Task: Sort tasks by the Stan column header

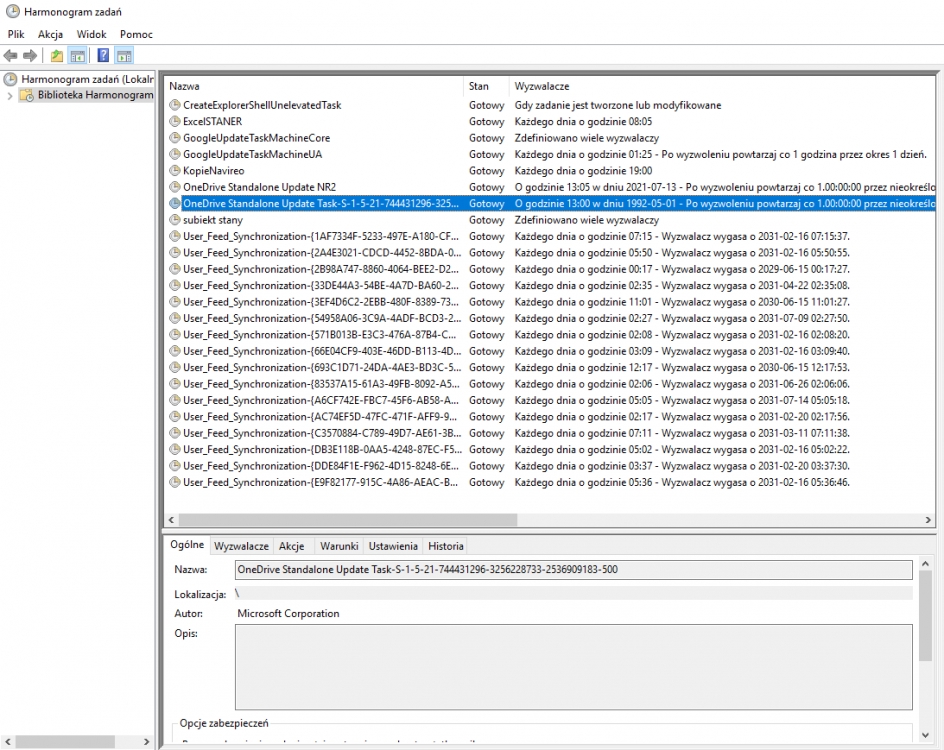Action: [x=486, y=87]
